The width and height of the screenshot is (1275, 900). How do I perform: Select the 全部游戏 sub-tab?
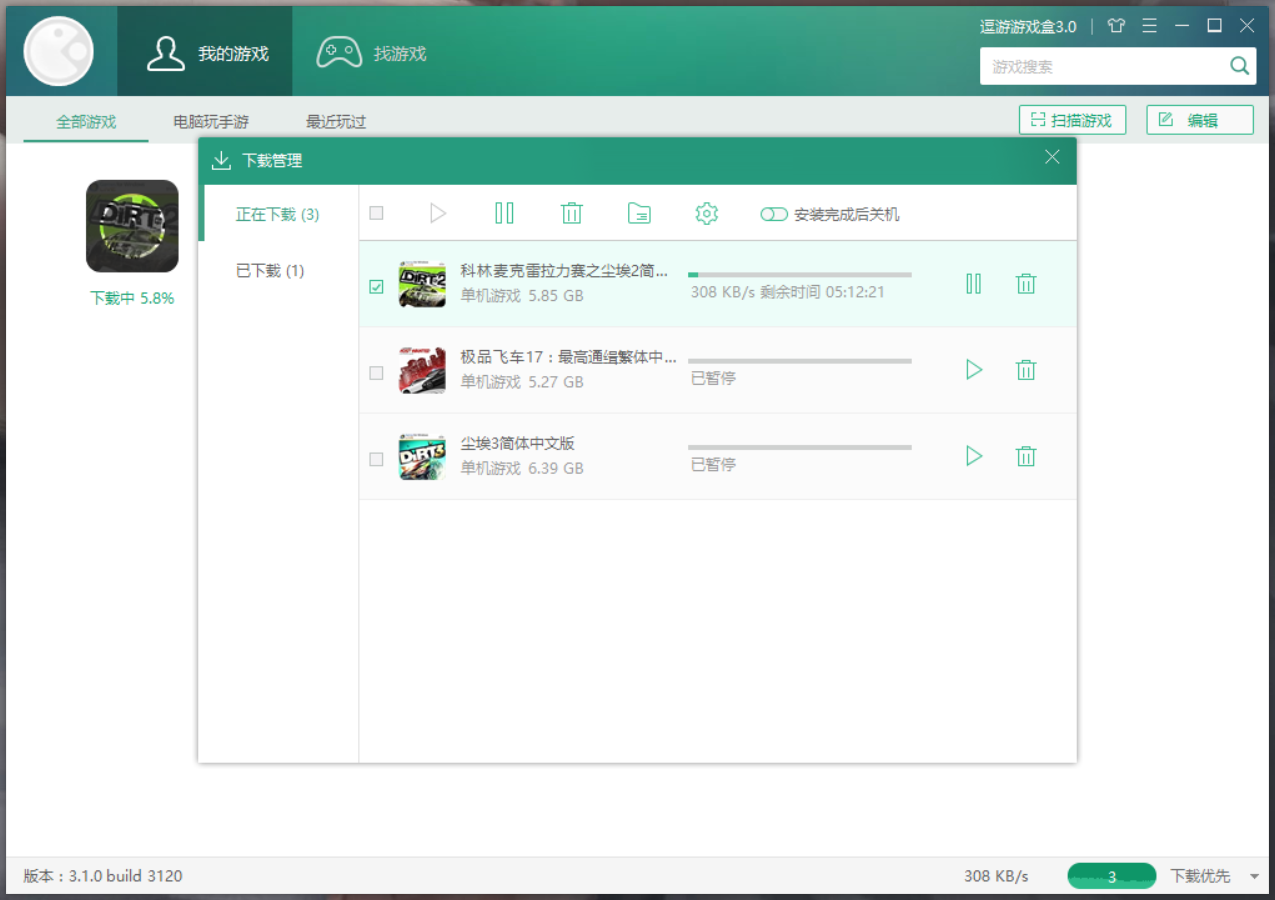[x=86, y=122]
